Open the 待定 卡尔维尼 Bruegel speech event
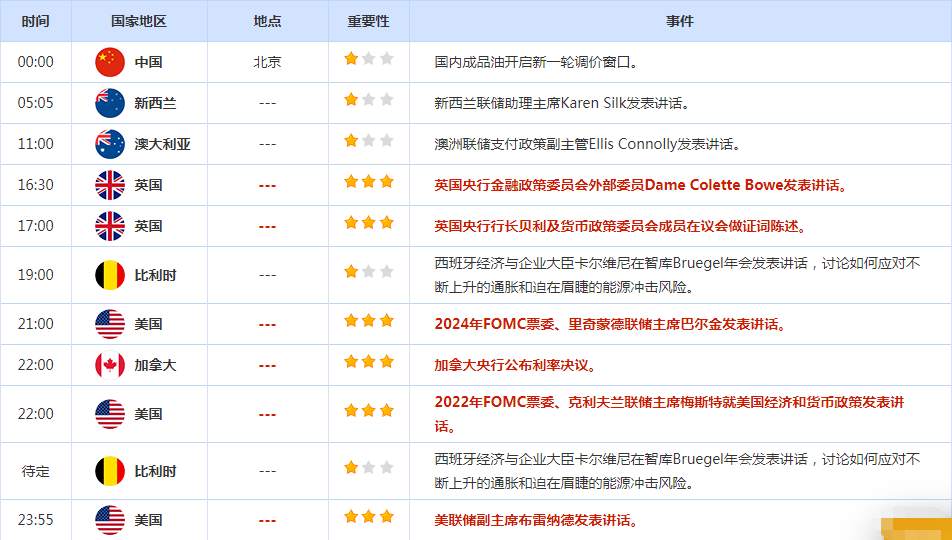Screen dimensions: 952x540 [x=678, y=471]
